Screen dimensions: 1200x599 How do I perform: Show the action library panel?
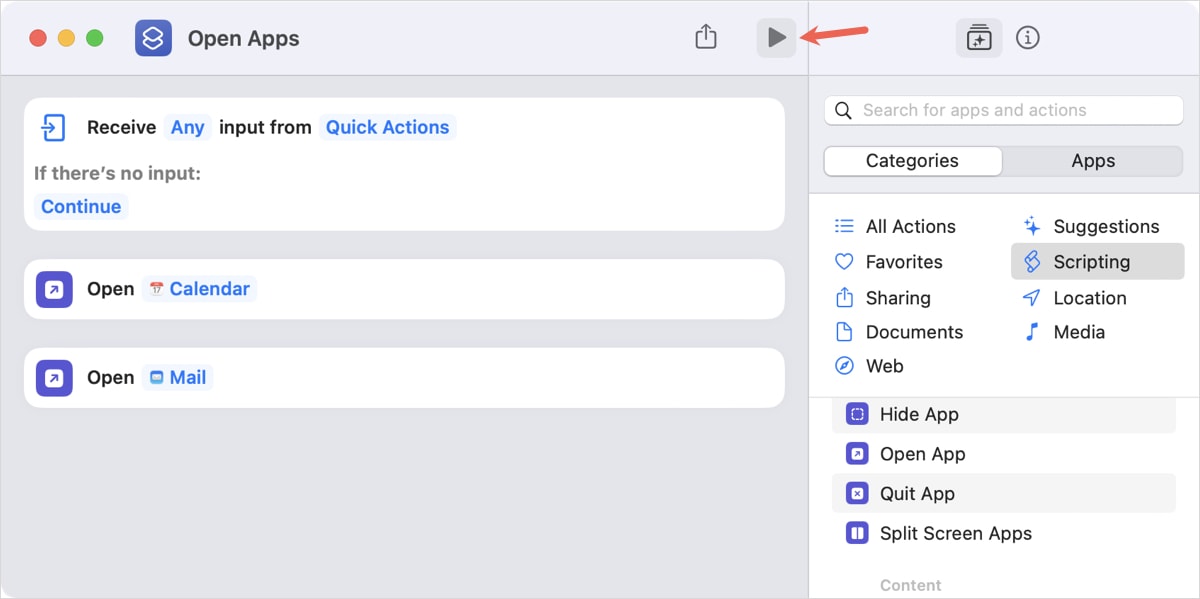[978, 37]
